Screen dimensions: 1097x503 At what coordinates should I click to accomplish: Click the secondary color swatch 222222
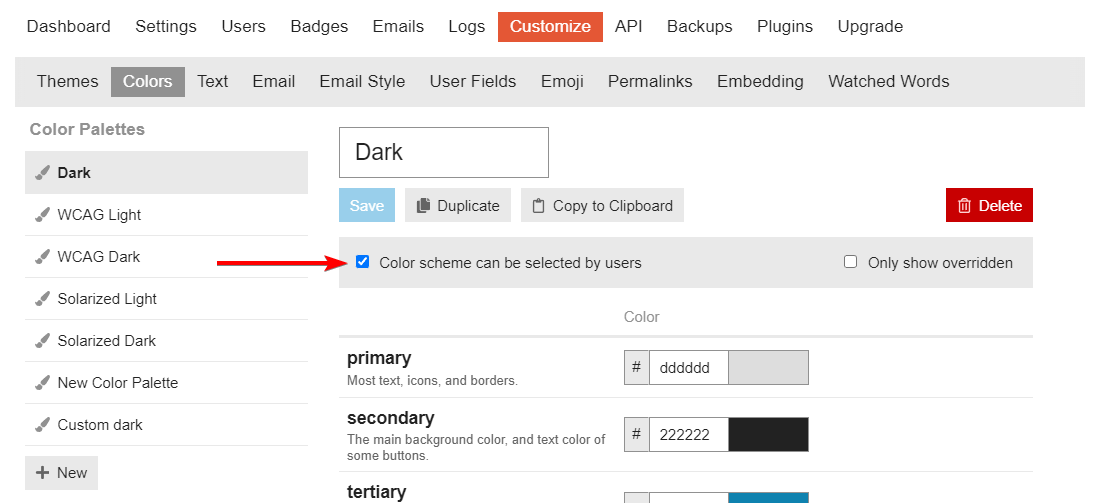tap(768, 434)
